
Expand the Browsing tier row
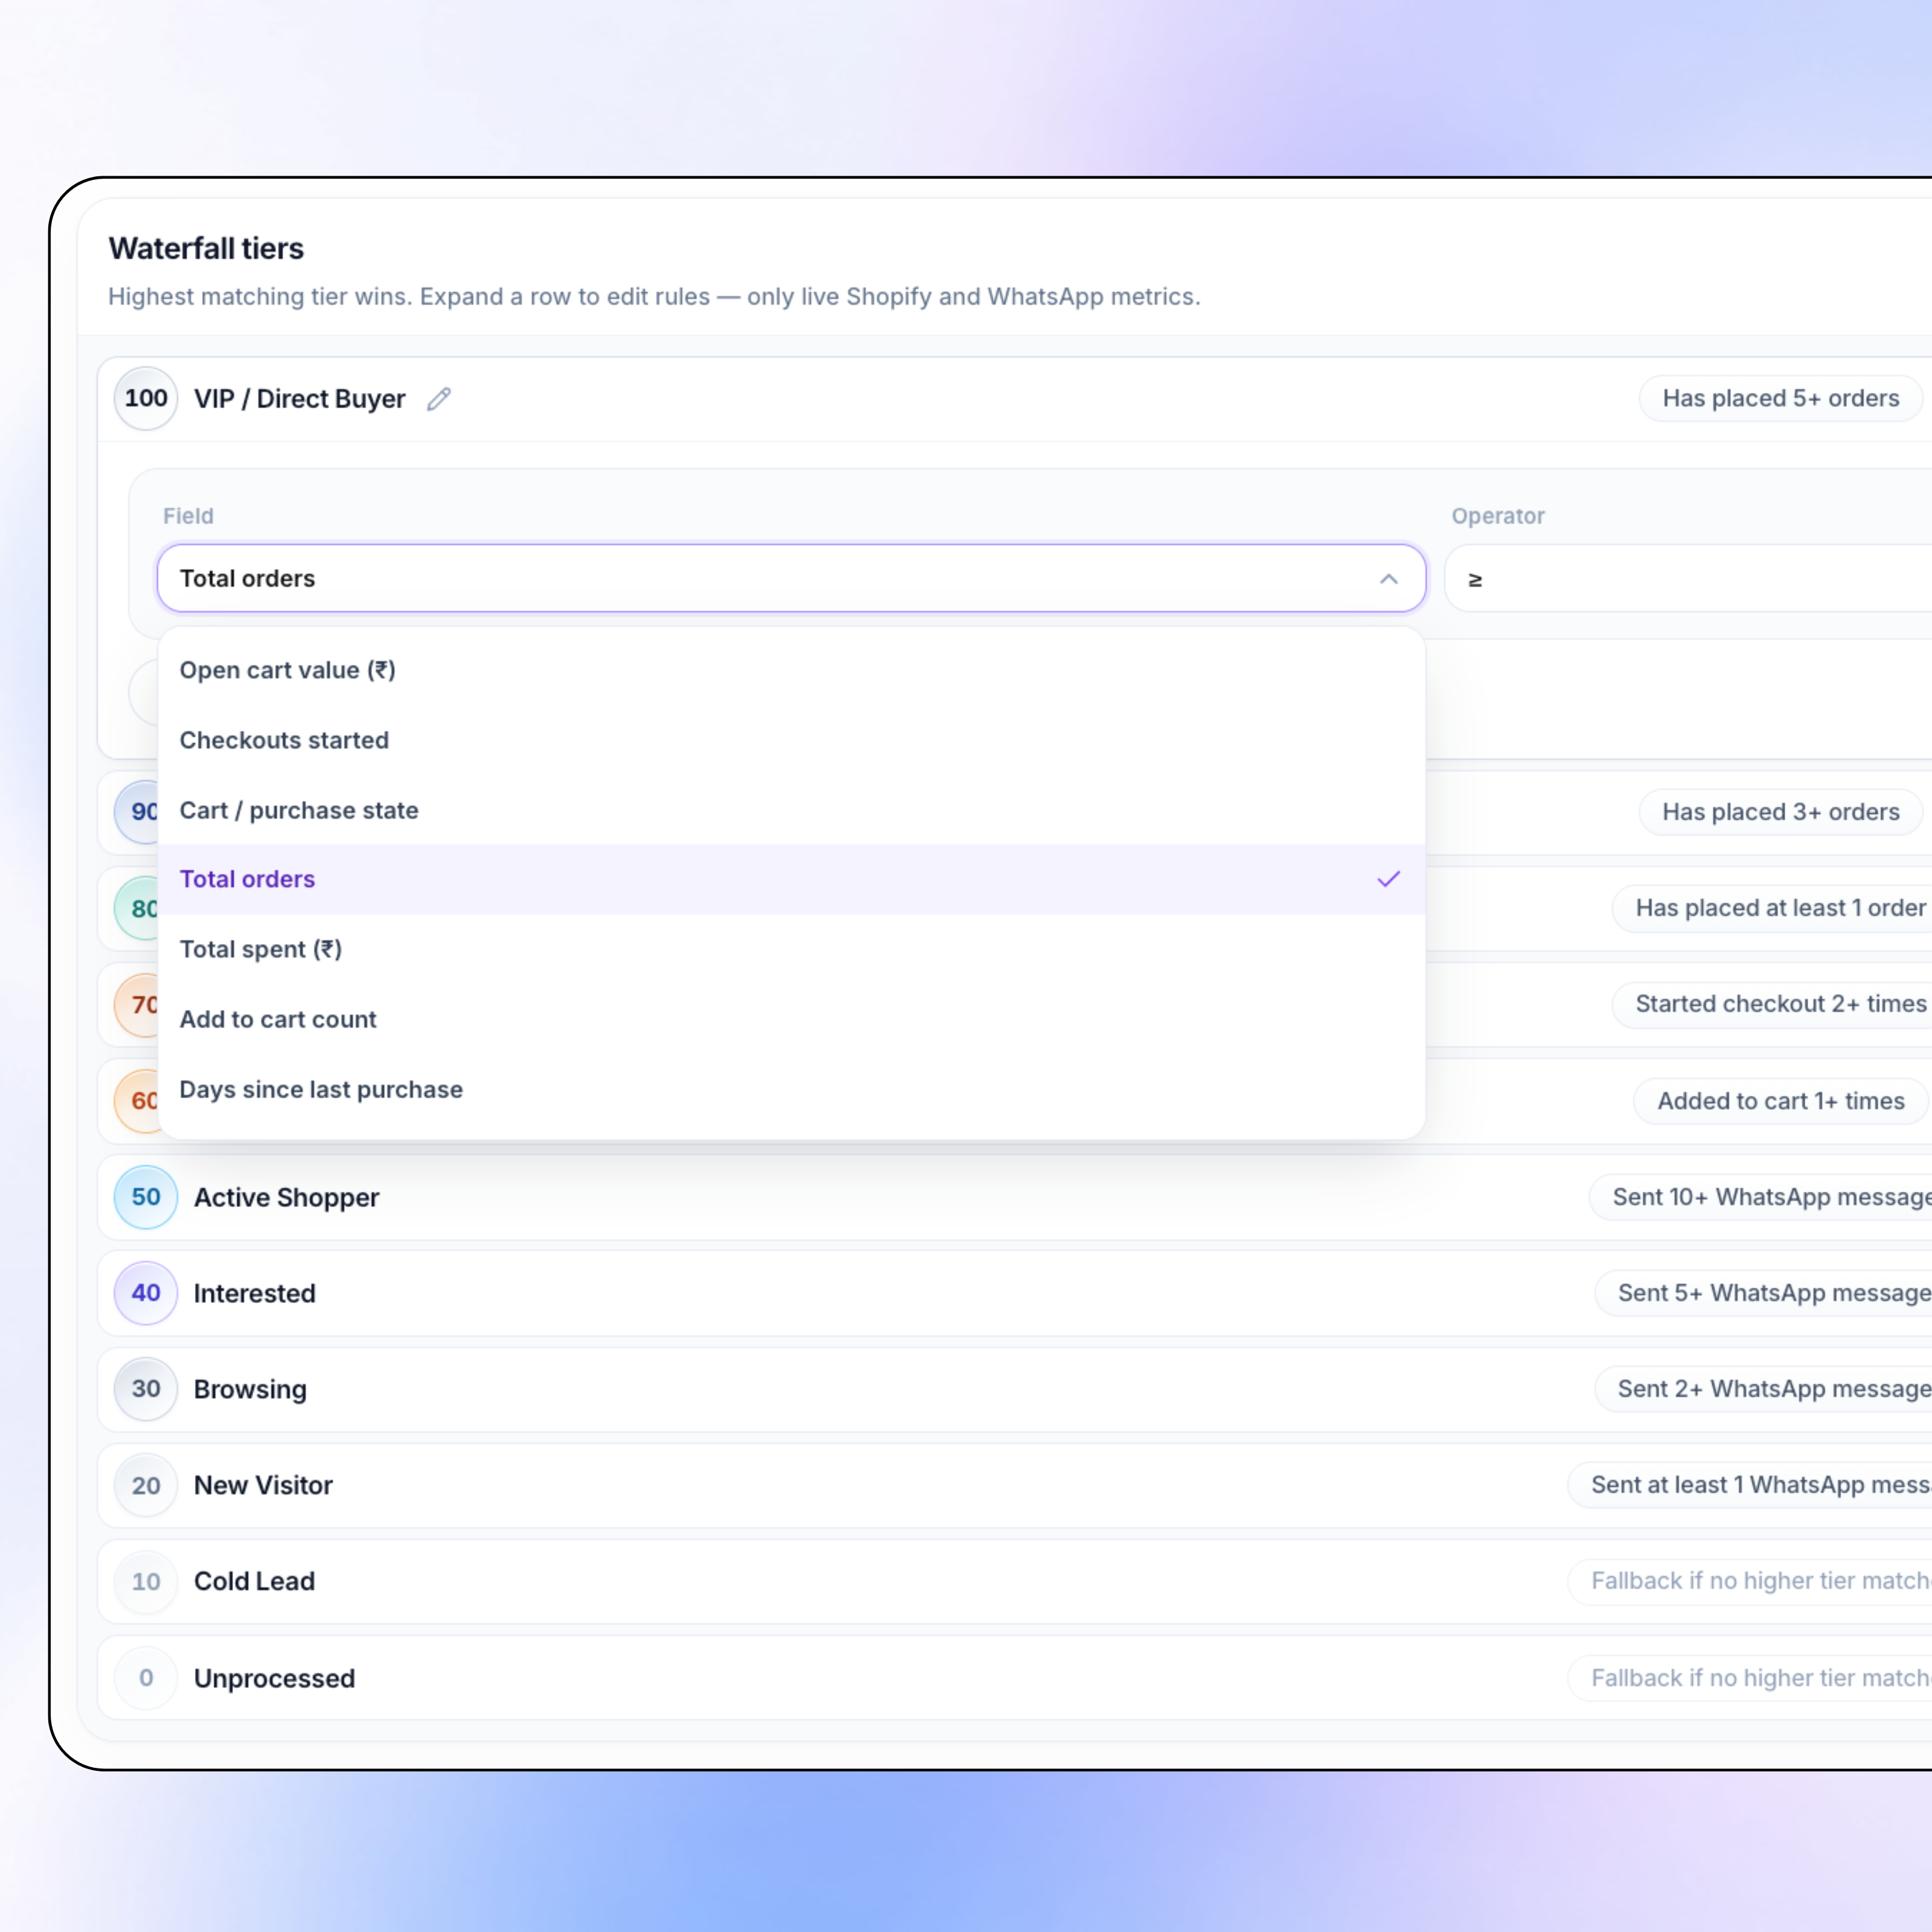pos(1014,1389)
